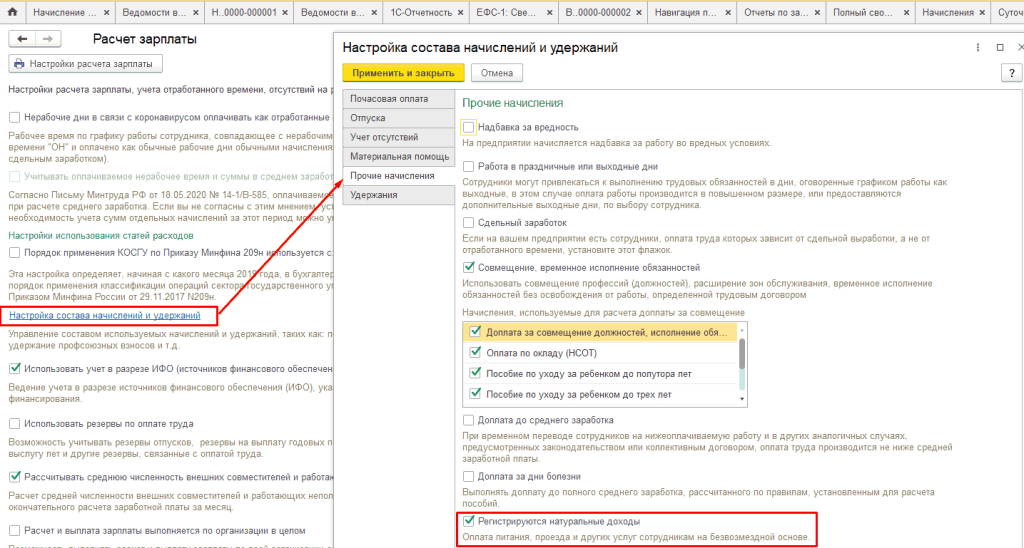
Task: Open help with the question mark button
Action: click(1012, 73)
